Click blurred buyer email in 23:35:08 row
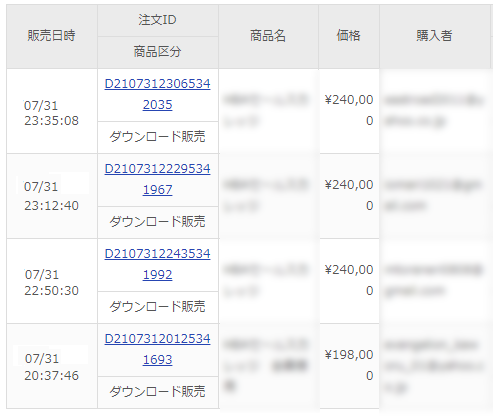493x417 pixels. [433, 110]
